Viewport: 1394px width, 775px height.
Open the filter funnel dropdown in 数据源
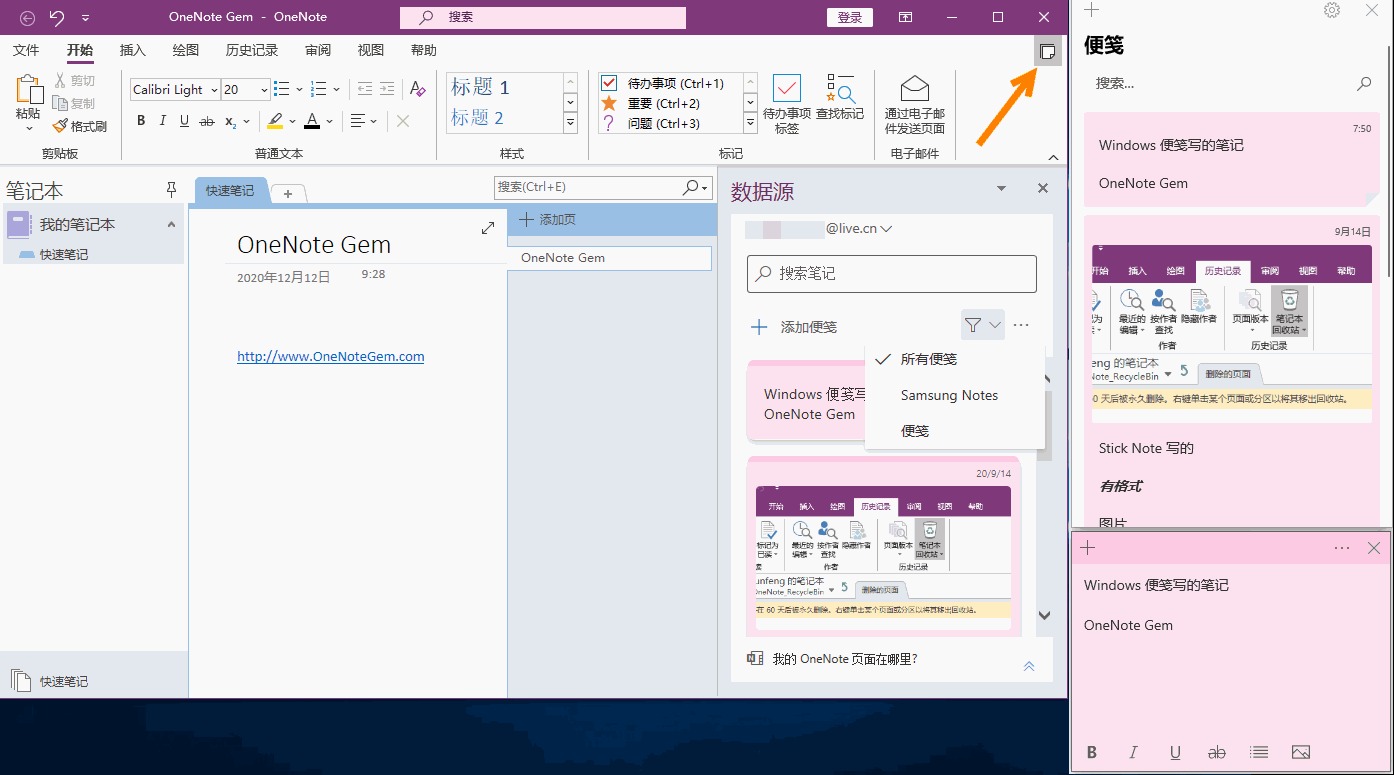coord(982,325)
